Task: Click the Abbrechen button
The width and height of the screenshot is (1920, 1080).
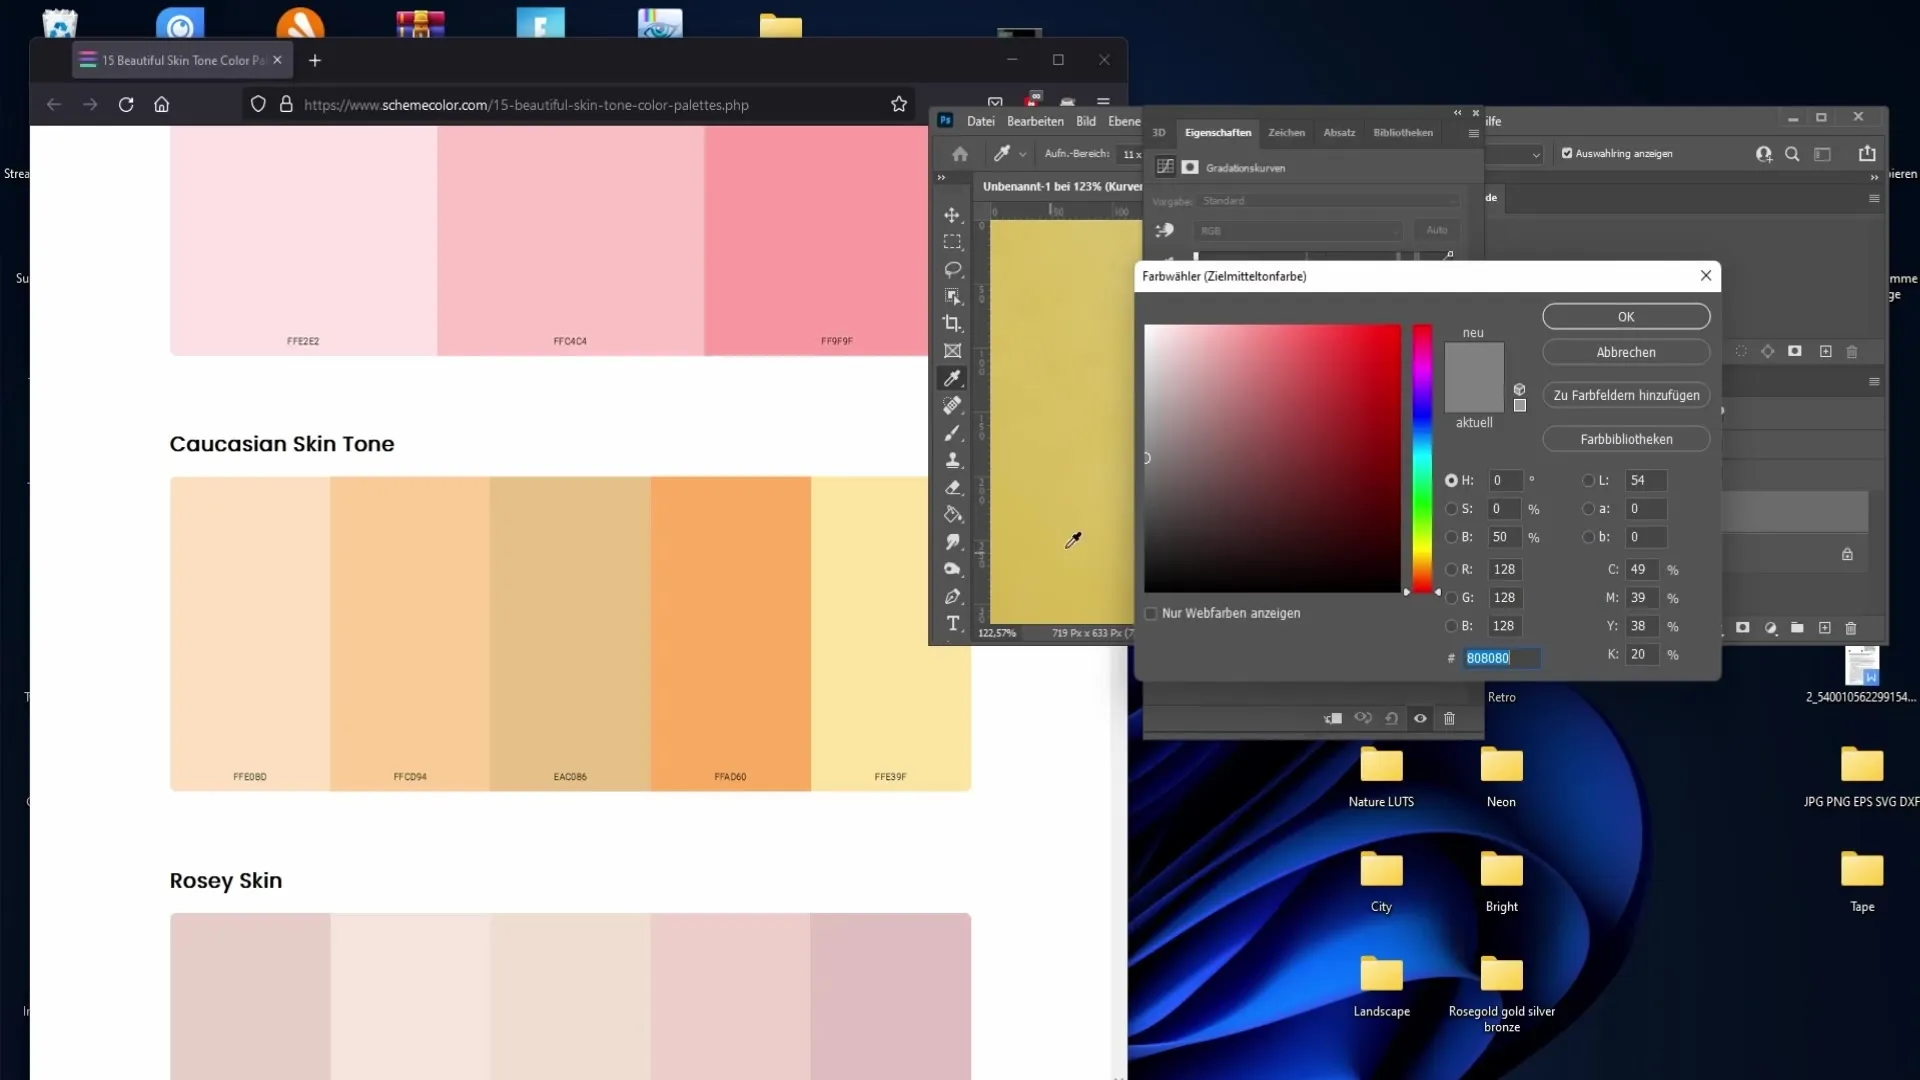Action: (1626, 352)
